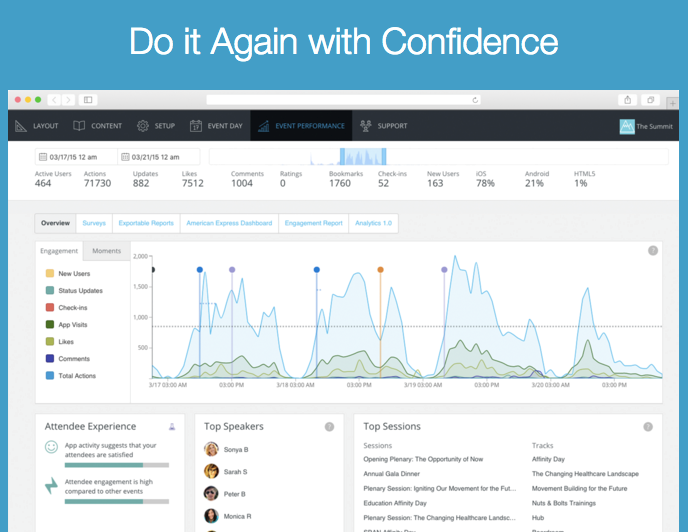
Task: Open the end date picker field
Action: 158,157
